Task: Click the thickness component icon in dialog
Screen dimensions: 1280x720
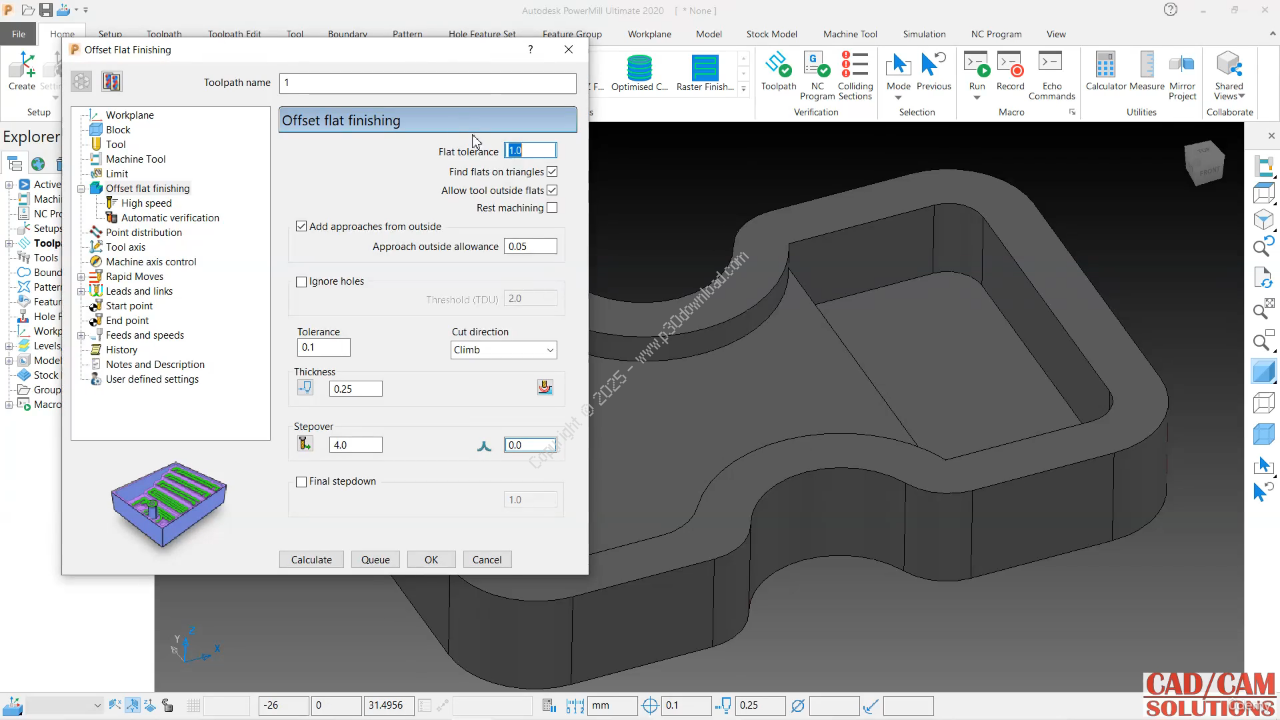Action: 545,387
